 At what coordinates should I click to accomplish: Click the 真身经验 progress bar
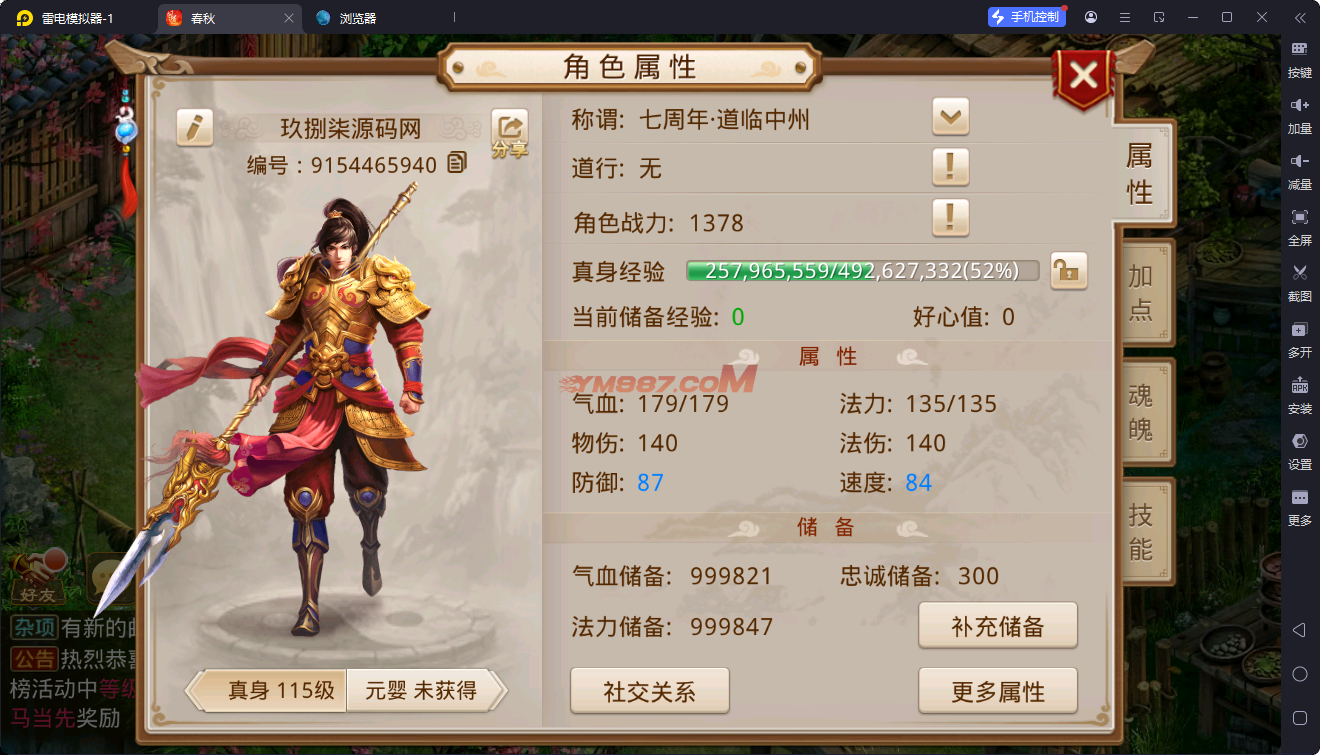click(x=863, y=271)
